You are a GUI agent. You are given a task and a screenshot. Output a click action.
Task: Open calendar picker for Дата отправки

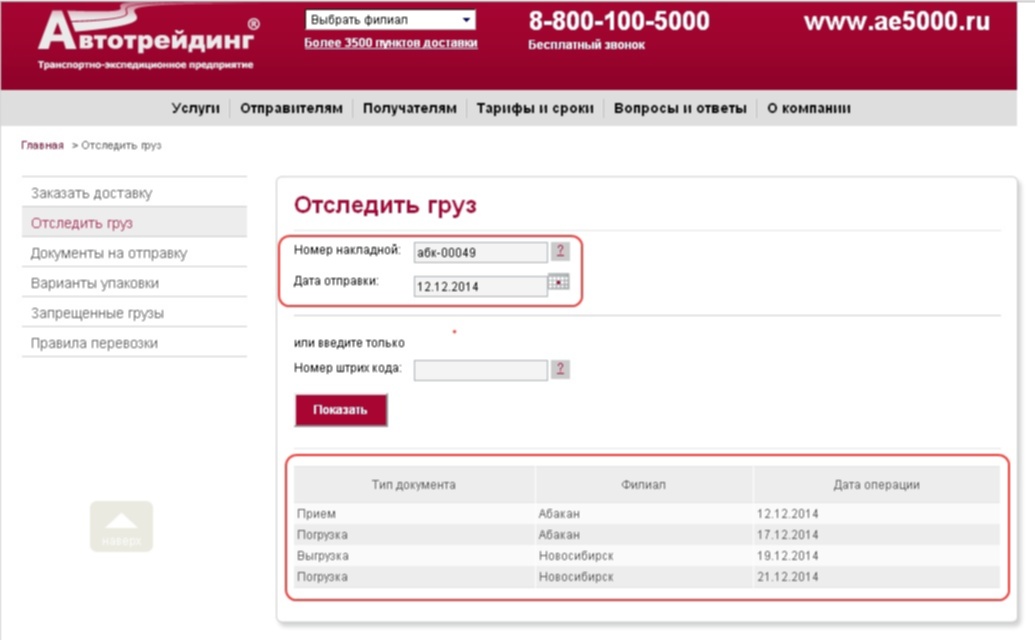point(559,282)
